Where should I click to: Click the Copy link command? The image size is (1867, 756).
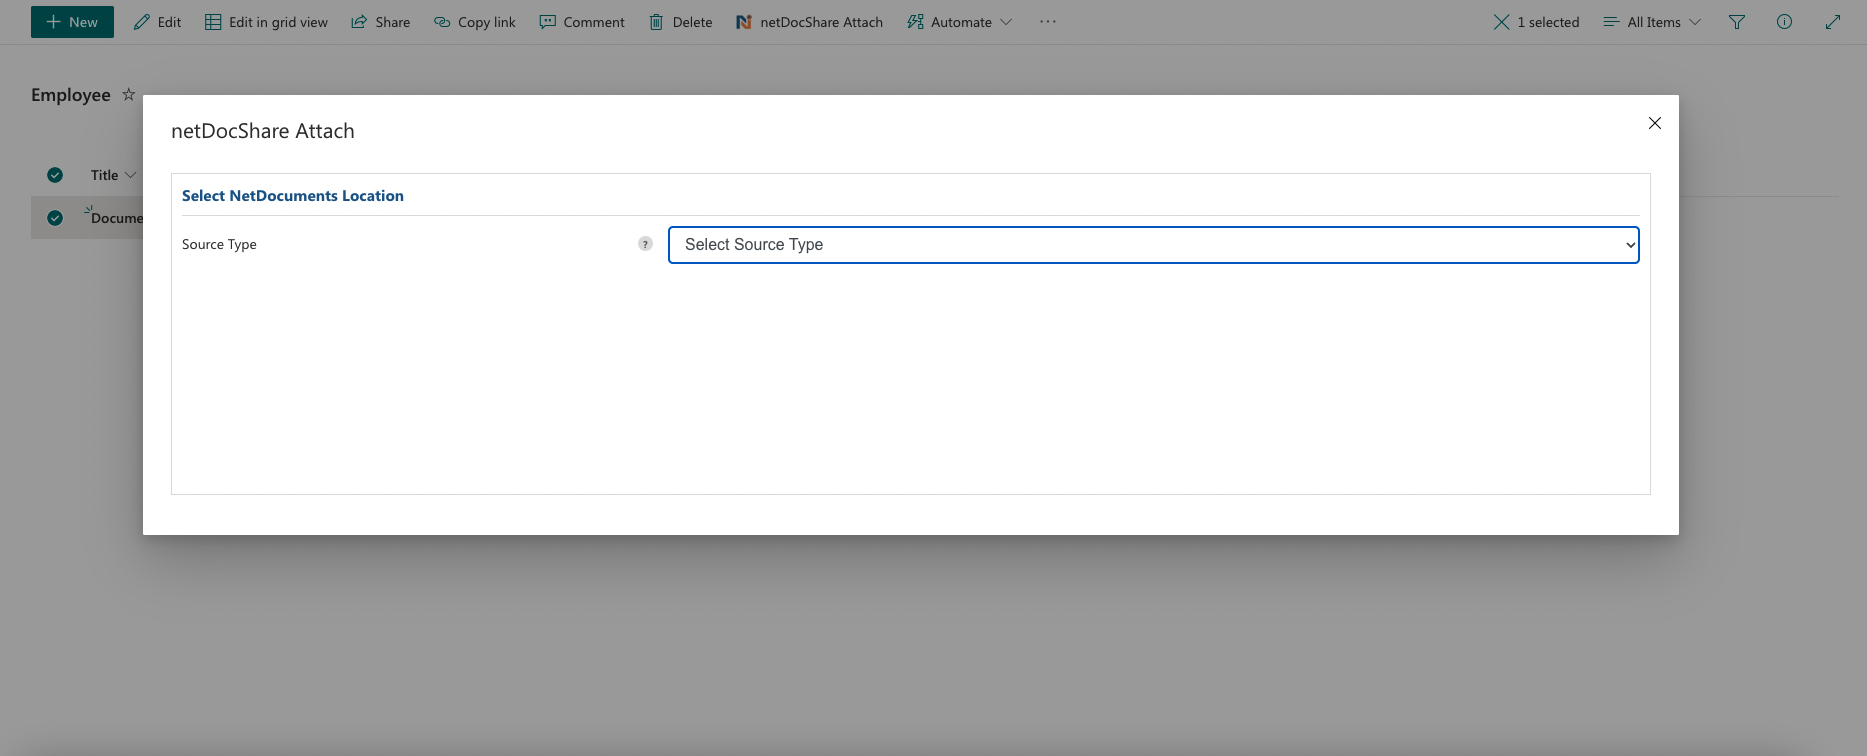[475, 22]
